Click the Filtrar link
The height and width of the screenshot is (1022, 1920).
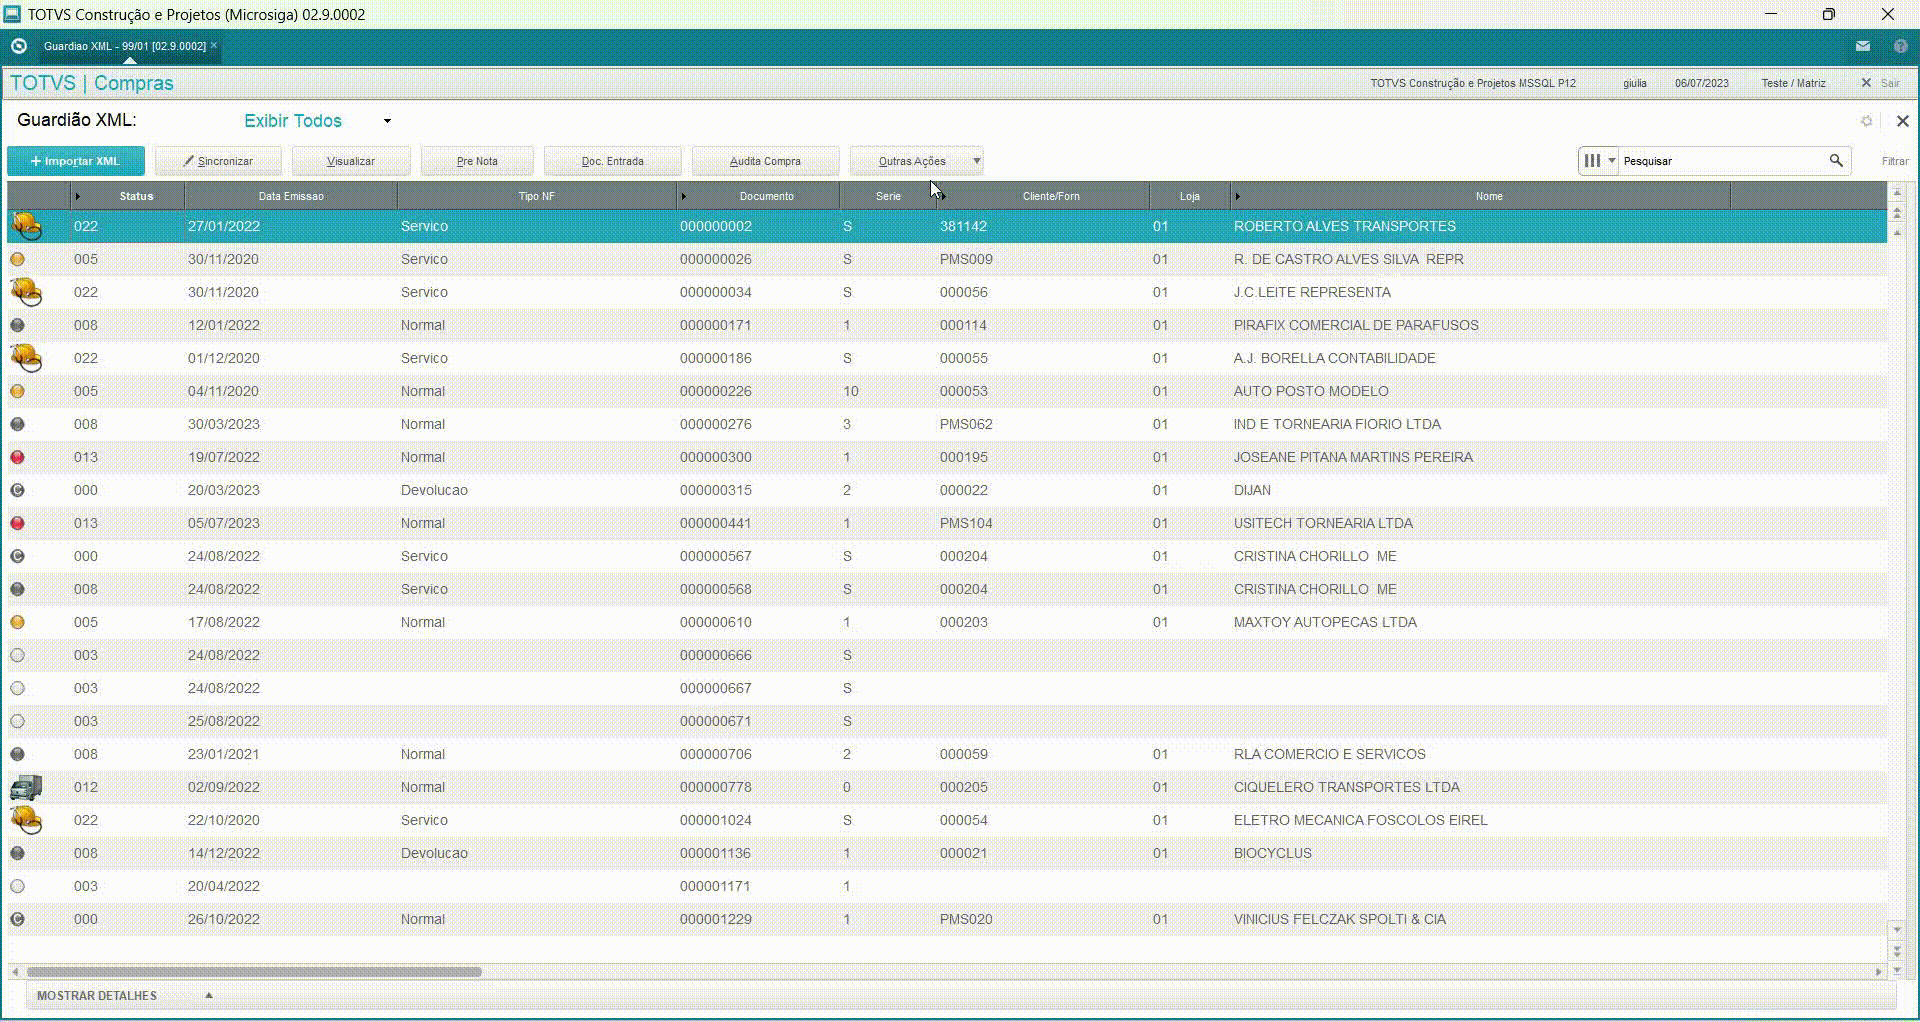coord(1894,161)
